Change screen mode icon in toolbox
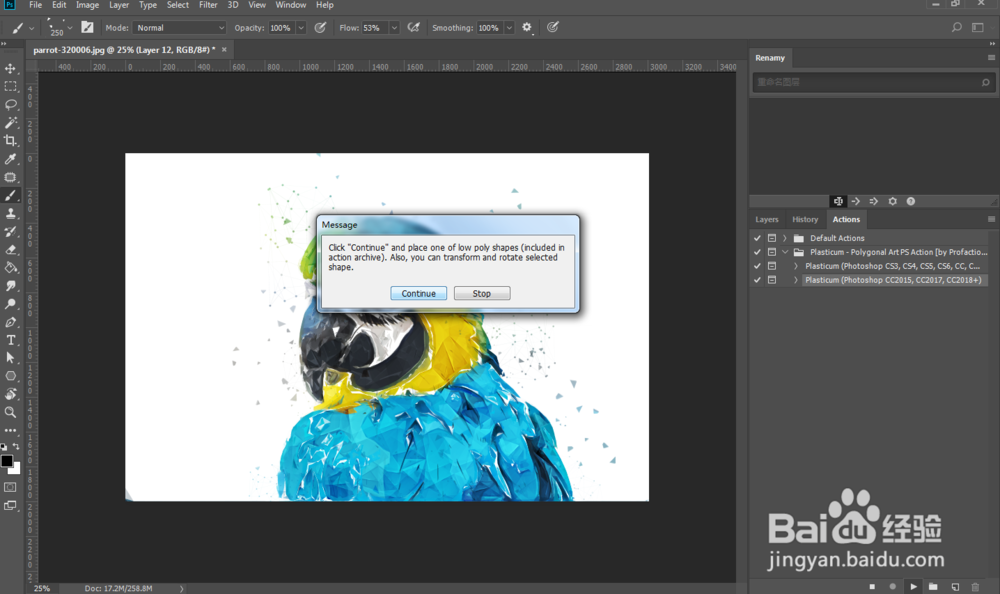Screen dimensions: 1000x594 point(10,506)
